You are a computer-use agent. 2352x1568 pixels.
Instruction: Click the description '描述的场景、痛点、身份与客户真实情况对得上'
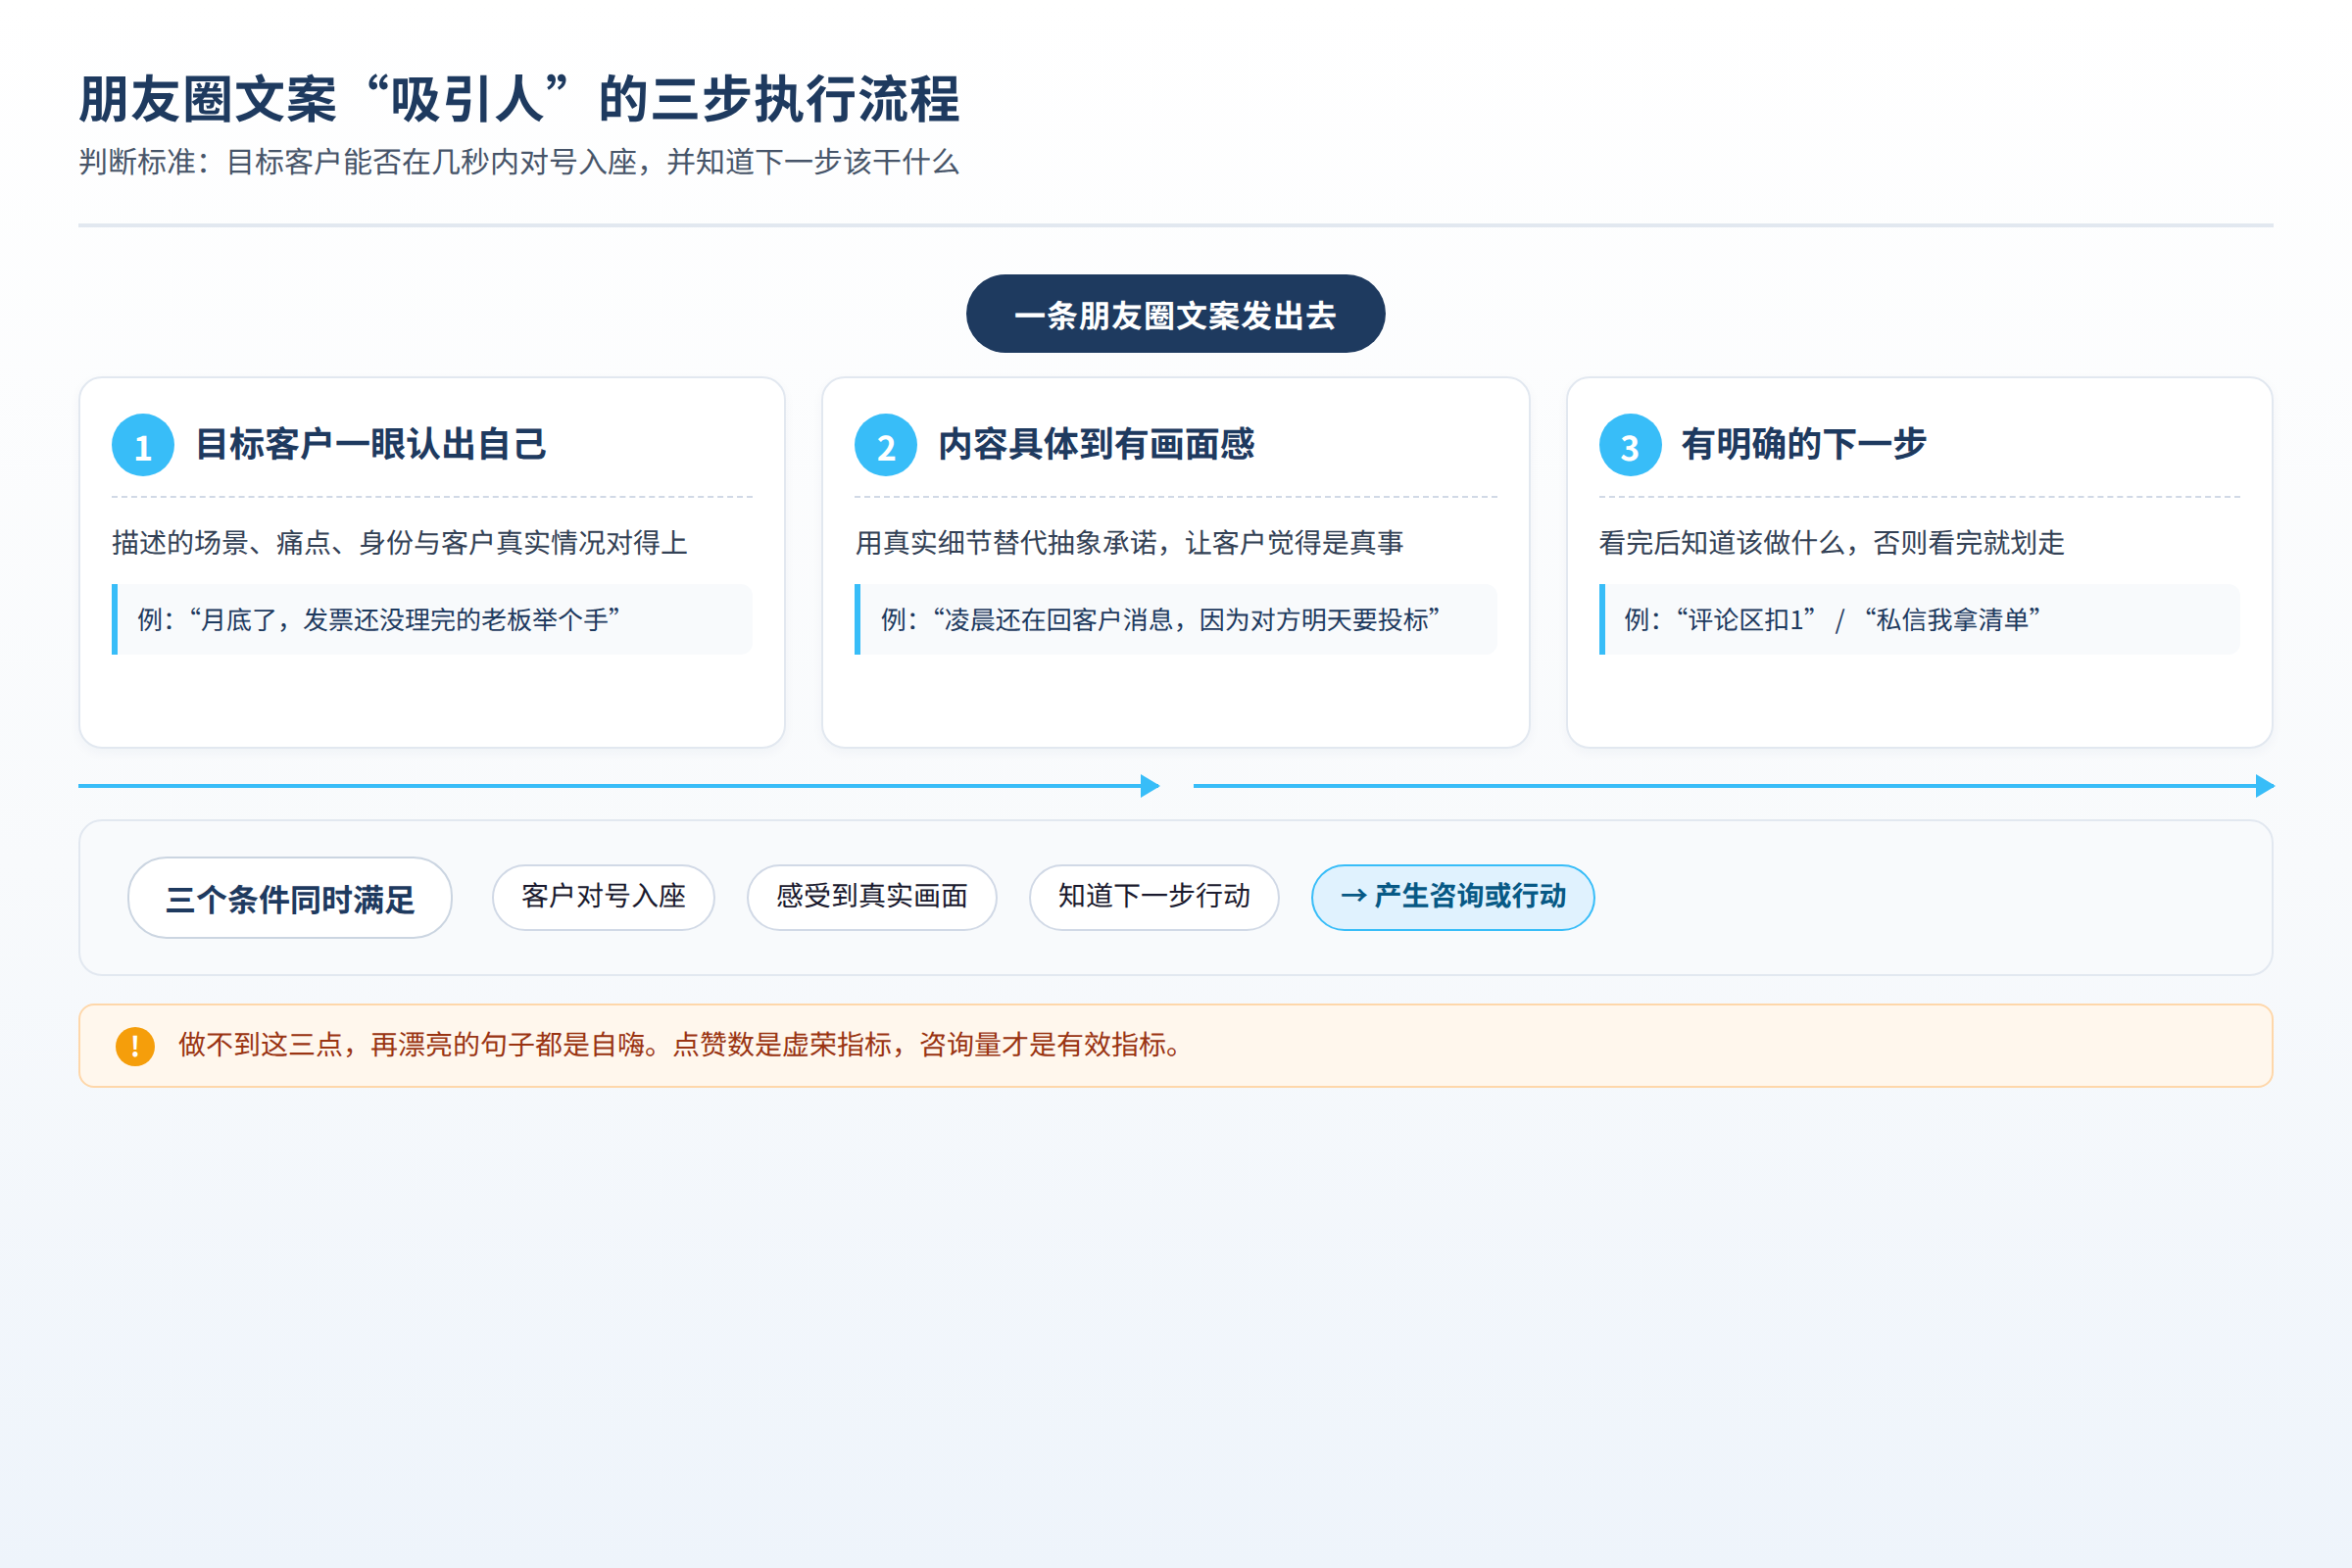click(x=400, y=542)
